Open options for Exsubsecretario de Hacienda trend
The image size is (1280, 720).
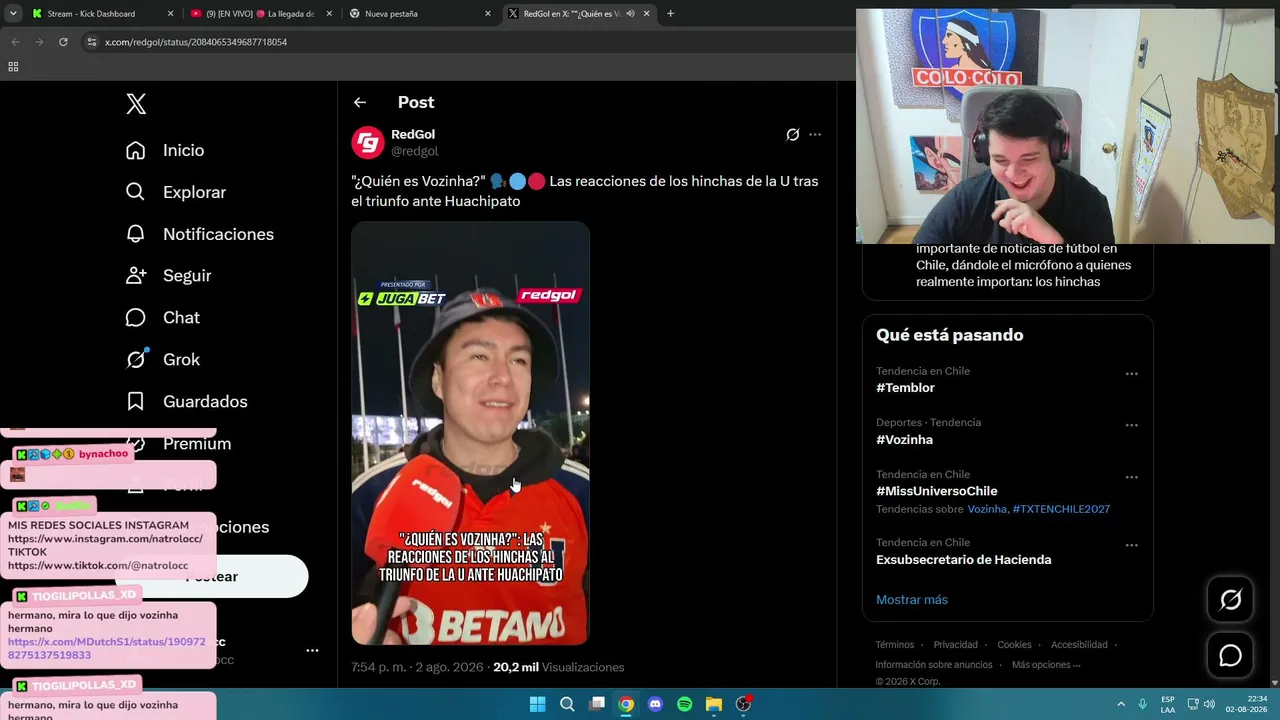click(x=1132, y=546)
